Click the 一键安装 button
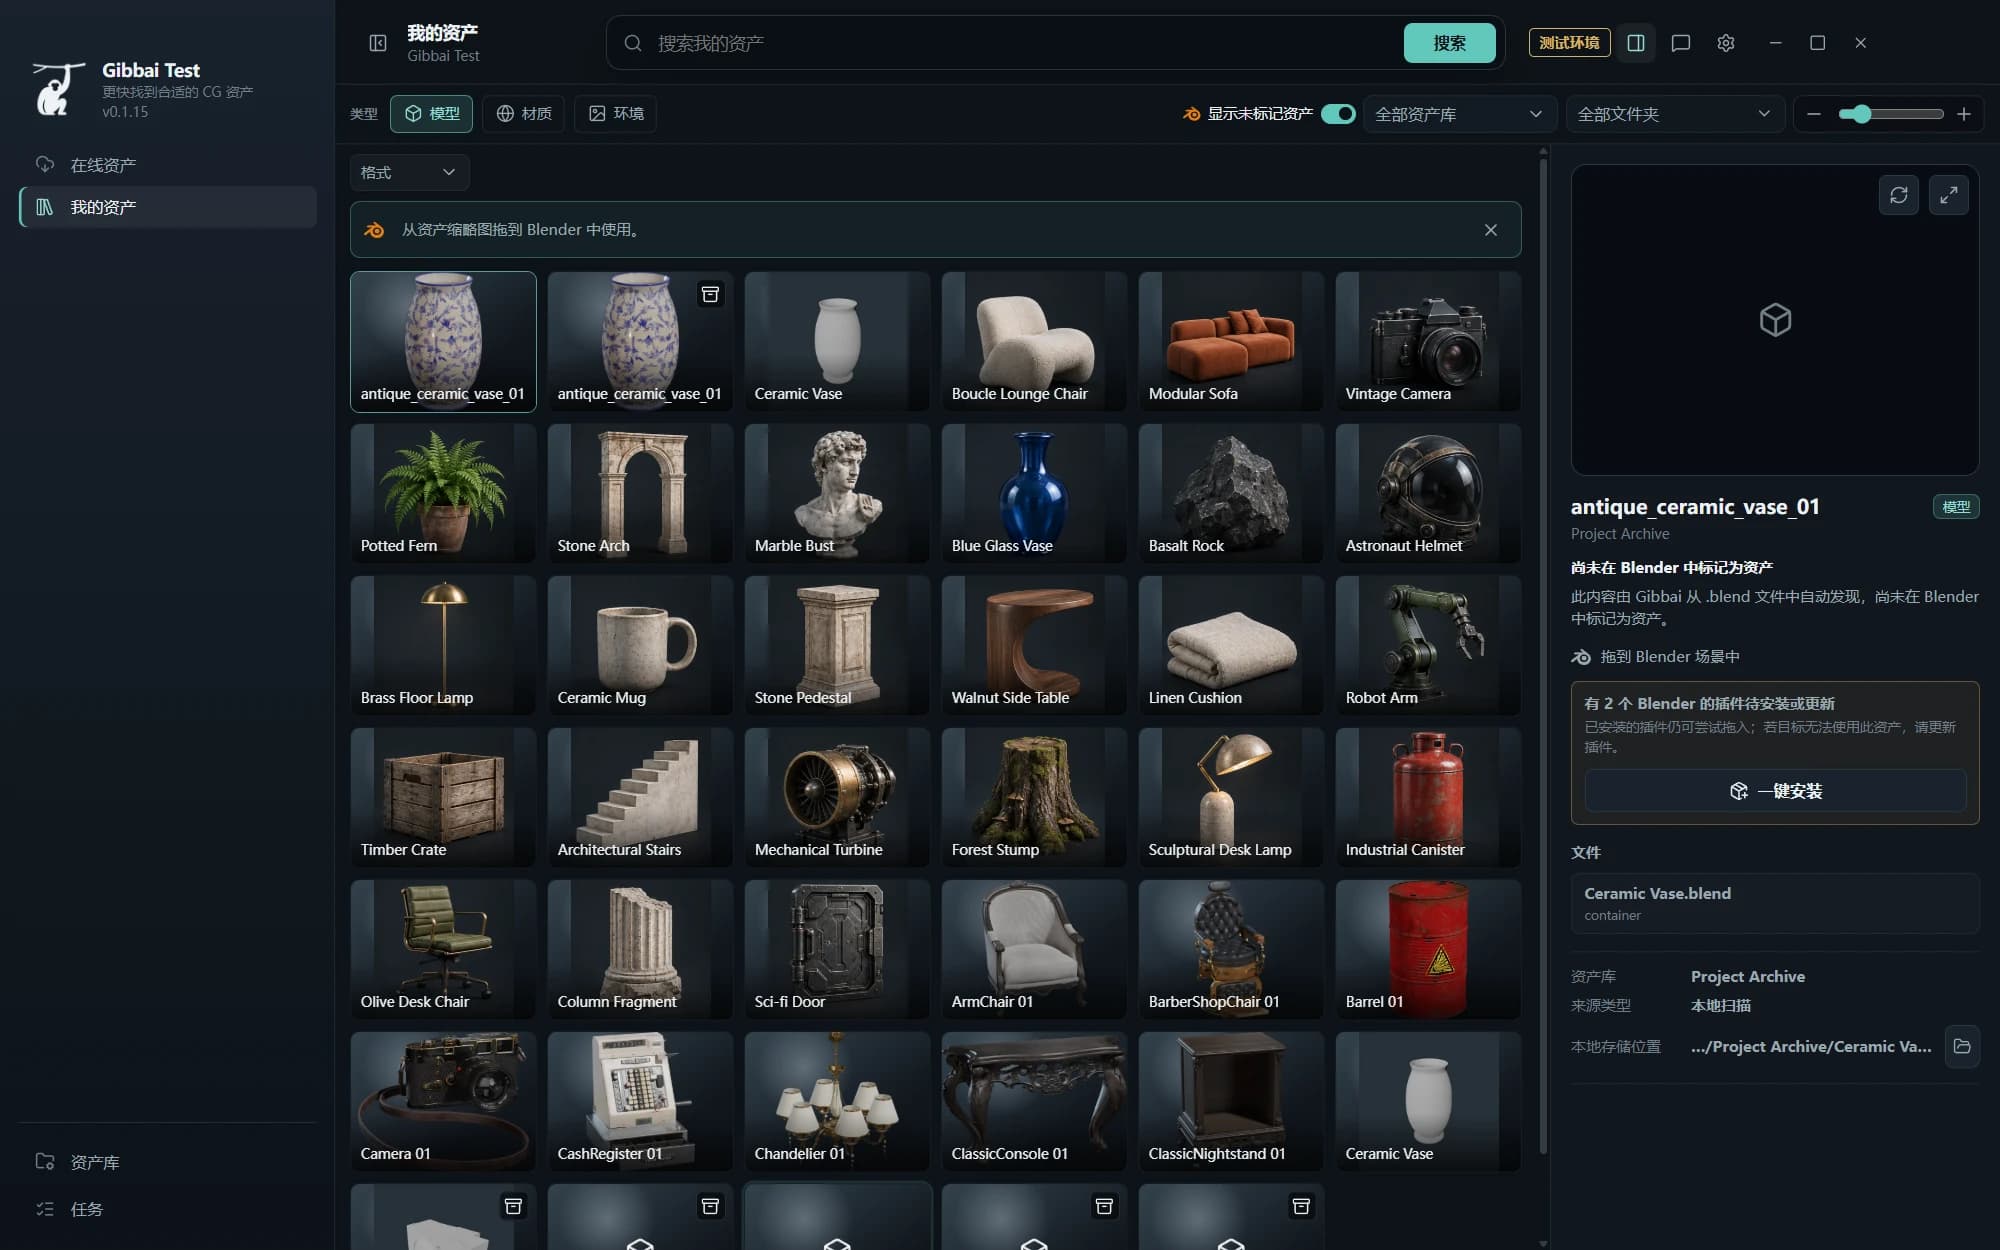This screenshot has width=2000, height=1250. click(1775, 791)
